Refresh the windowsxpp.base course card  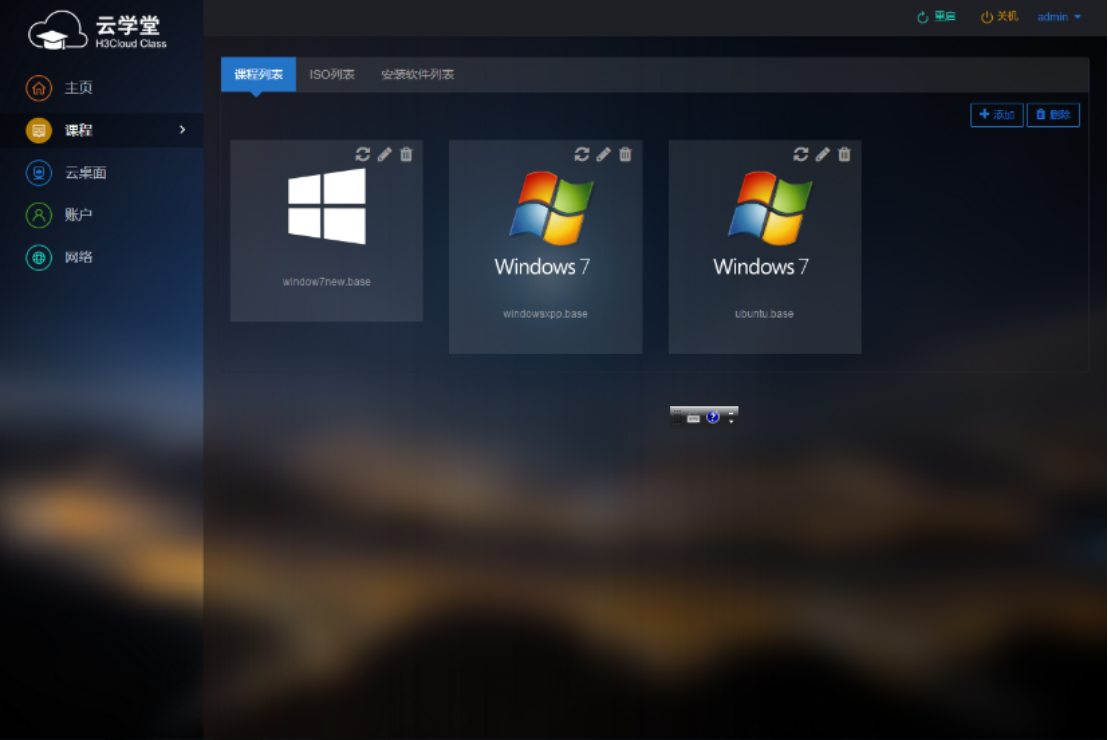[582, 154]
